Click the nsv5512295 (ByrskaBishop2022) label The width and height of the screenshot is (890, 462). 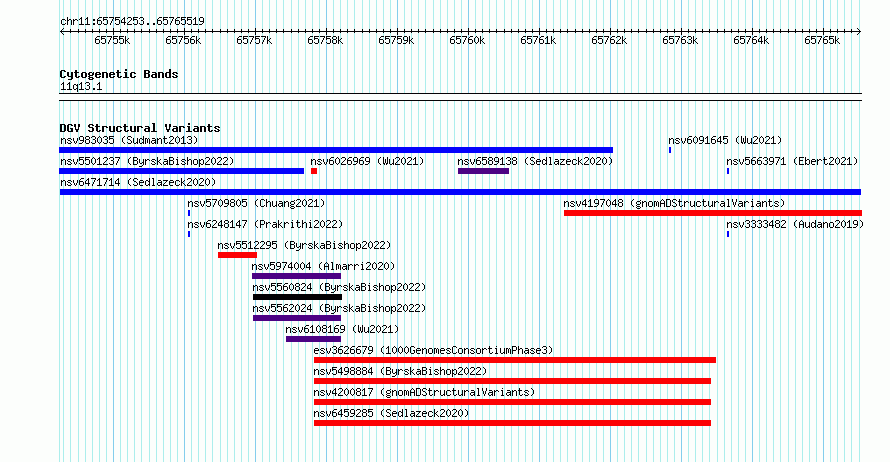coord(304,245)
